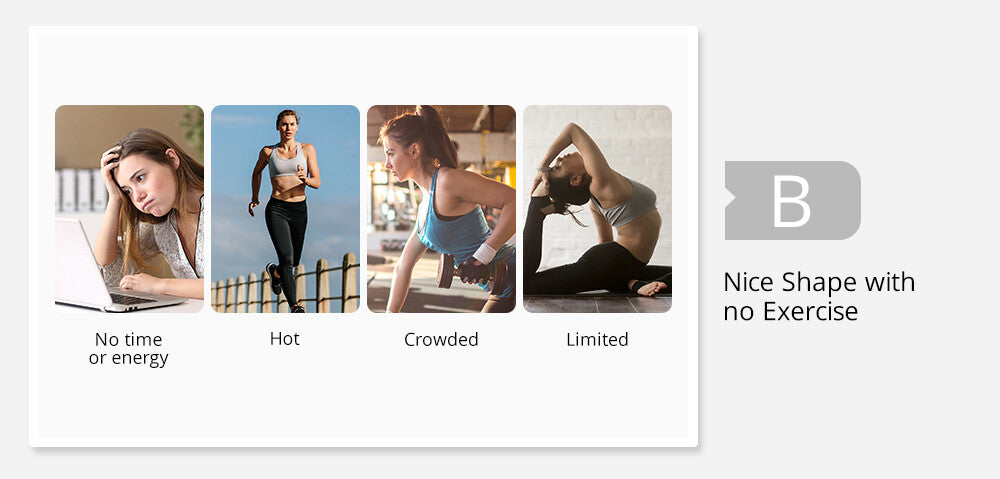
Task: Open the dumbbell workout photo
Action: click(441, 209)
